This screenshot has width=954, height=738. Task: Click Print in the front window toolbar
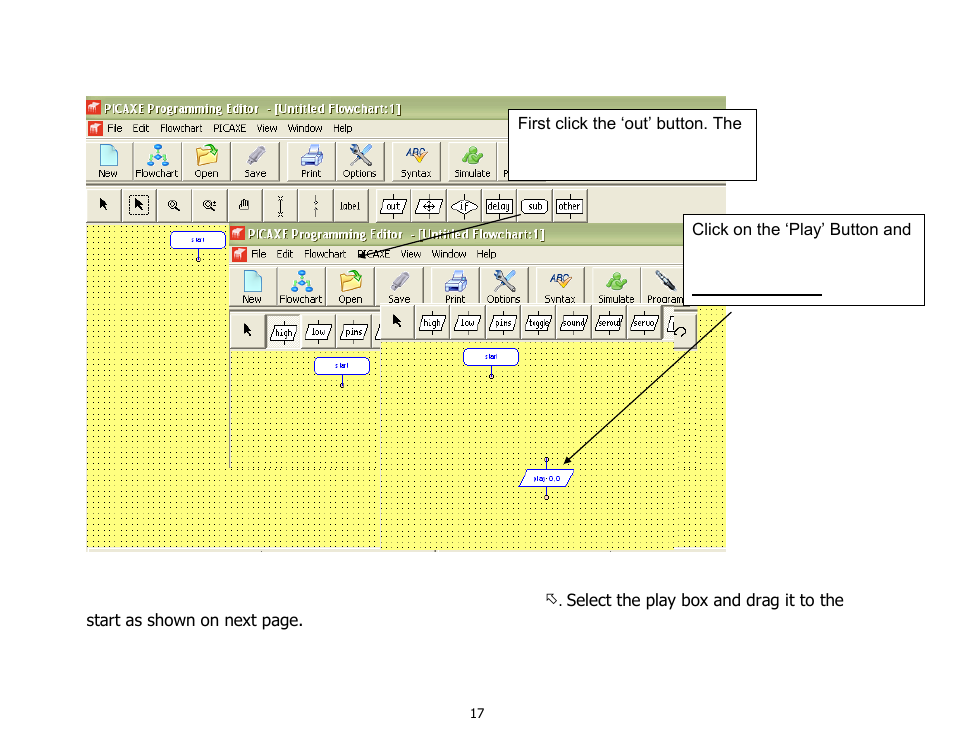455,287
